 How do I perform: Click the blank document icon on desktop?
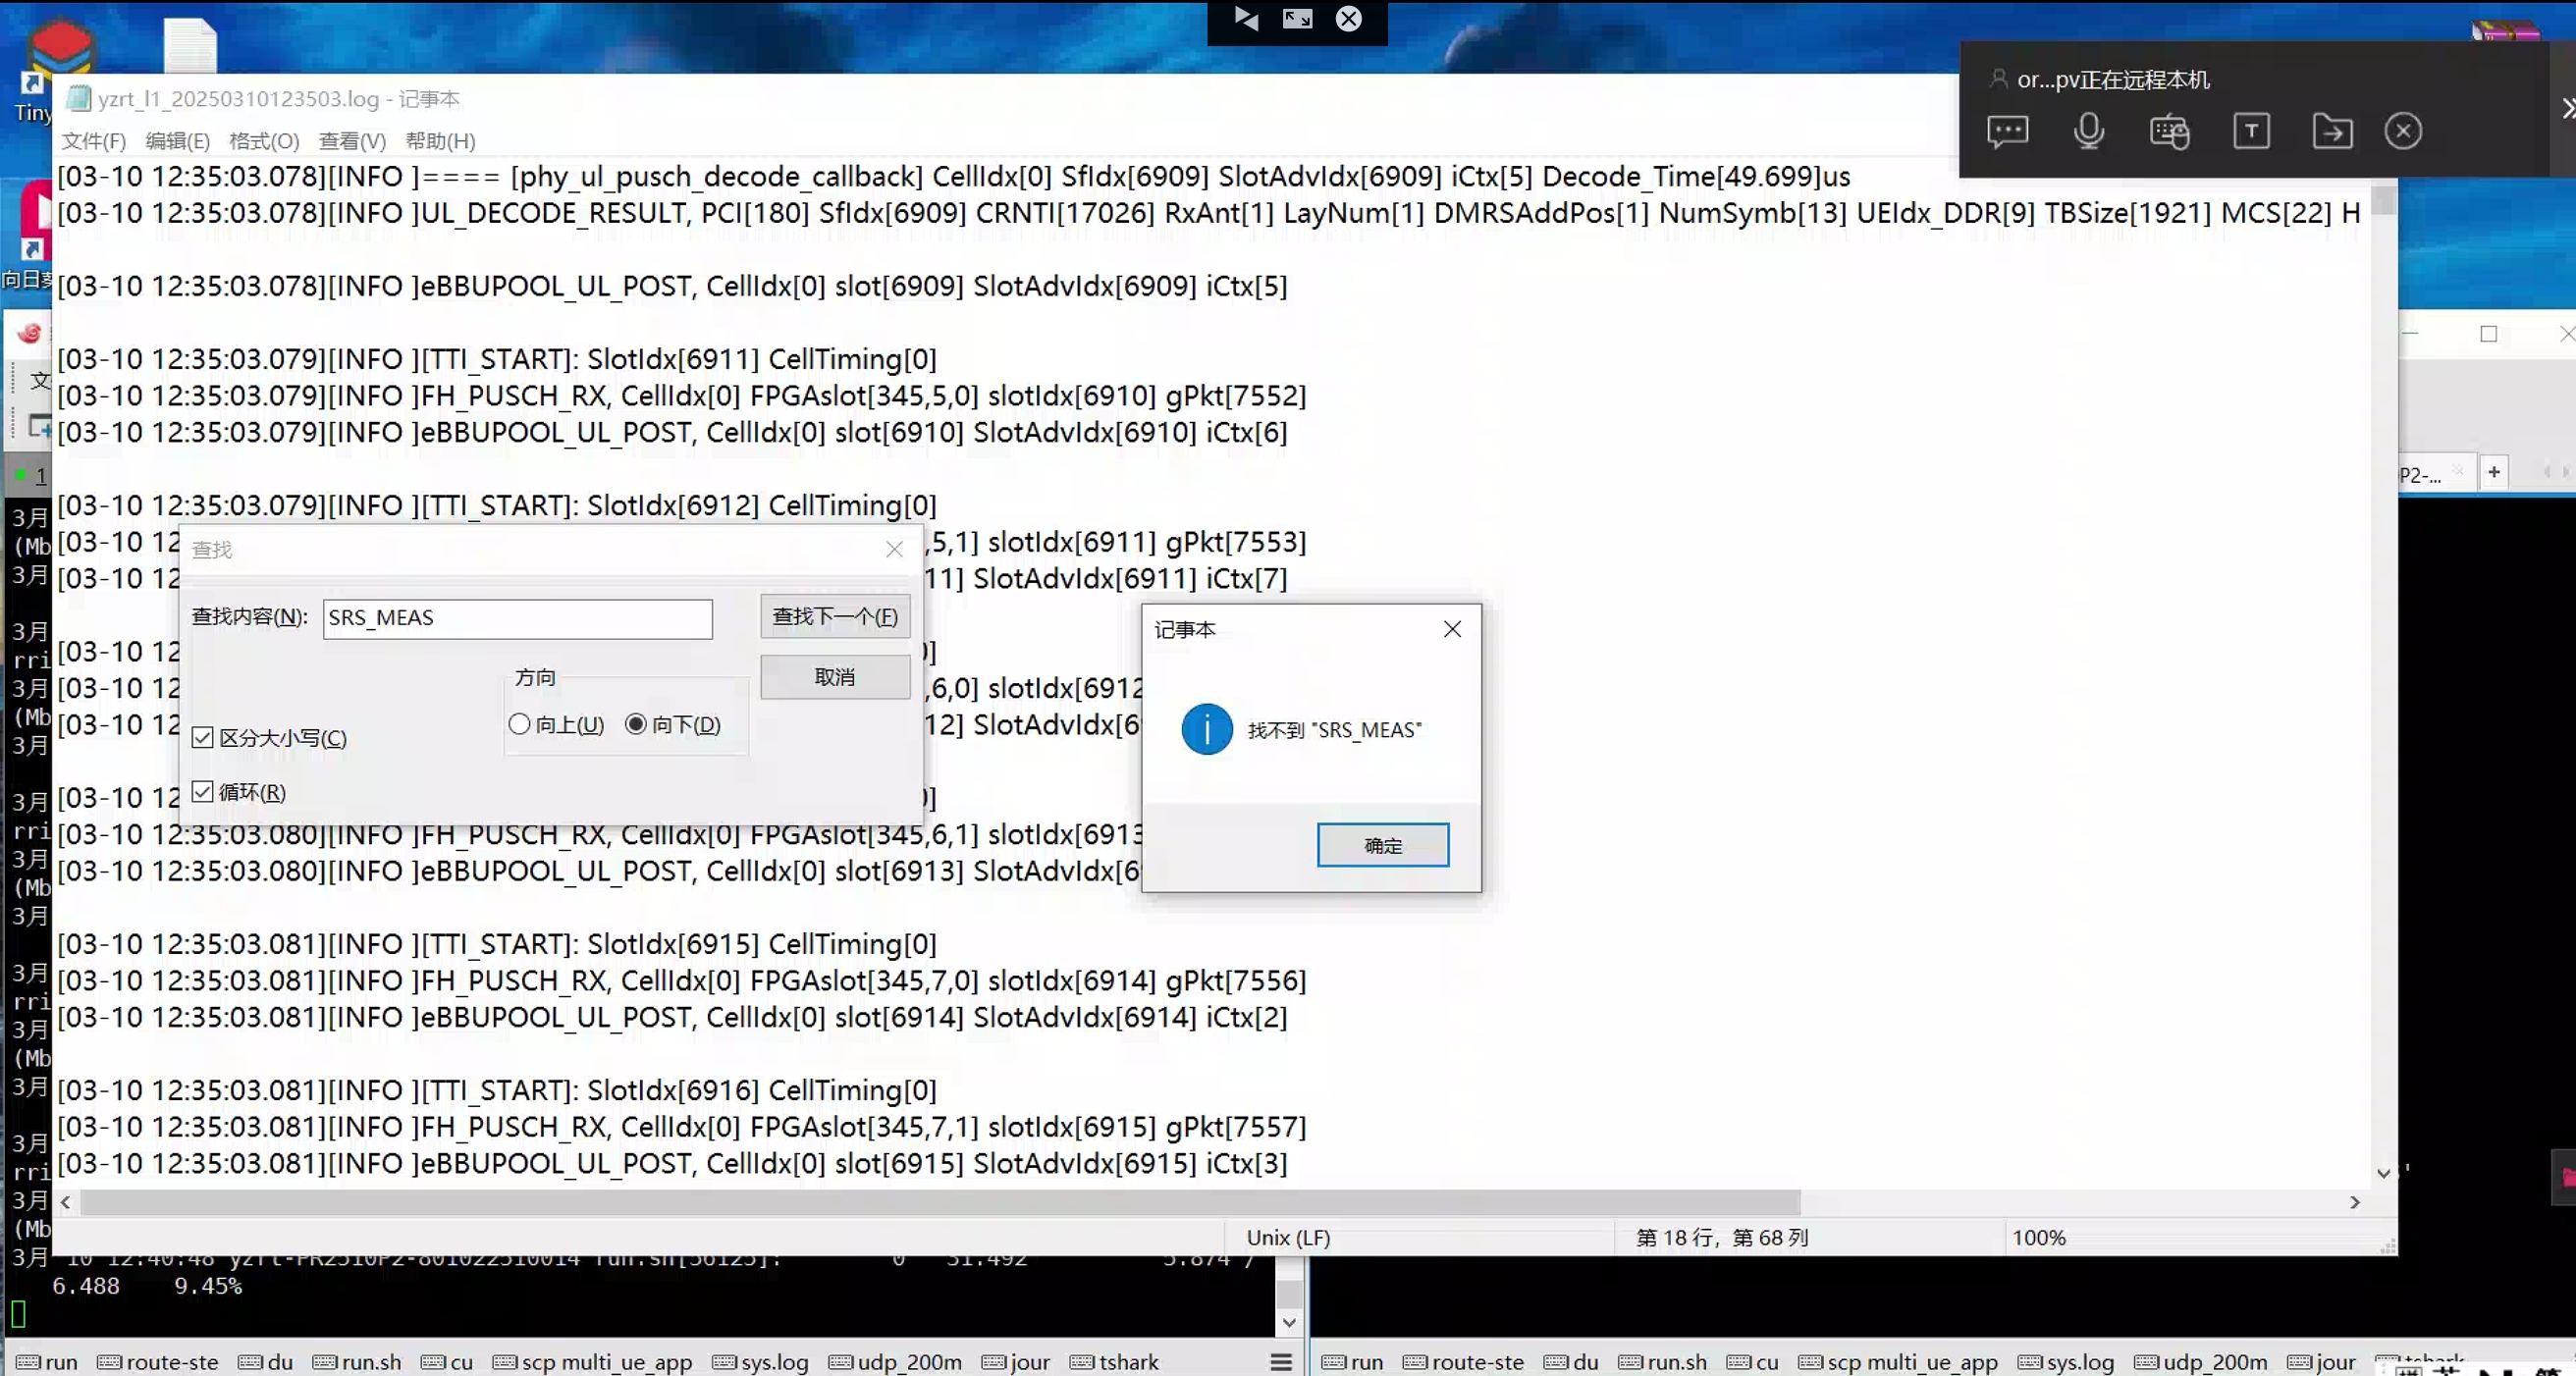click(190, 46)
